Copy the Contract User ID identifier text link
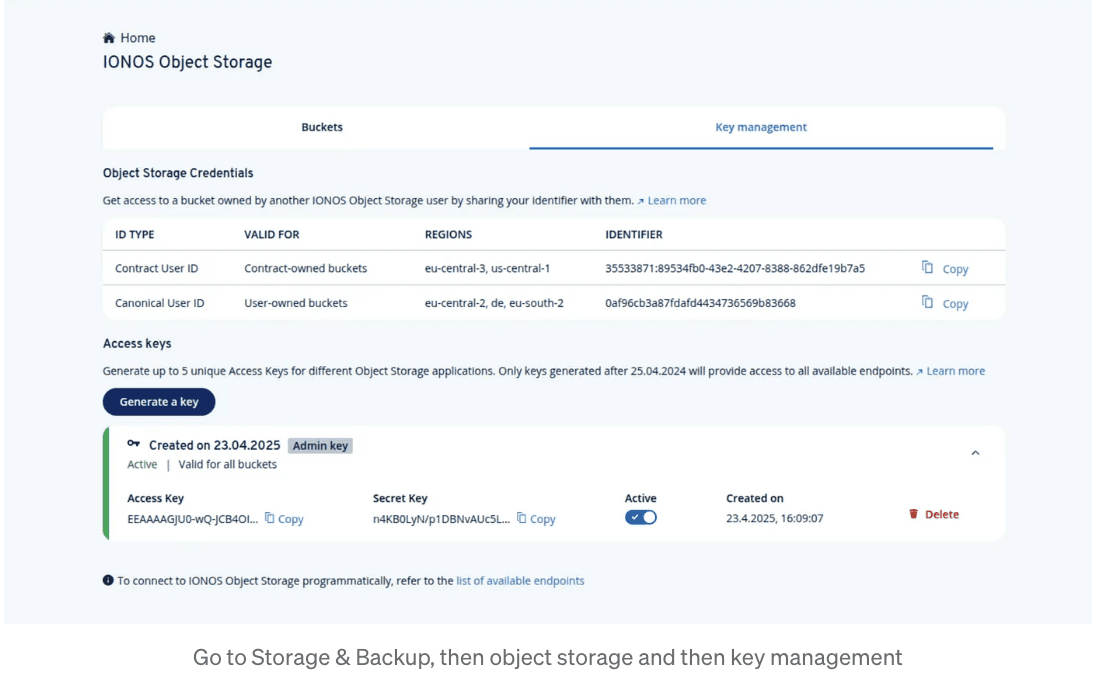Image resolution: width=1096 pixels, height=684 pixels. pos(955,269)
